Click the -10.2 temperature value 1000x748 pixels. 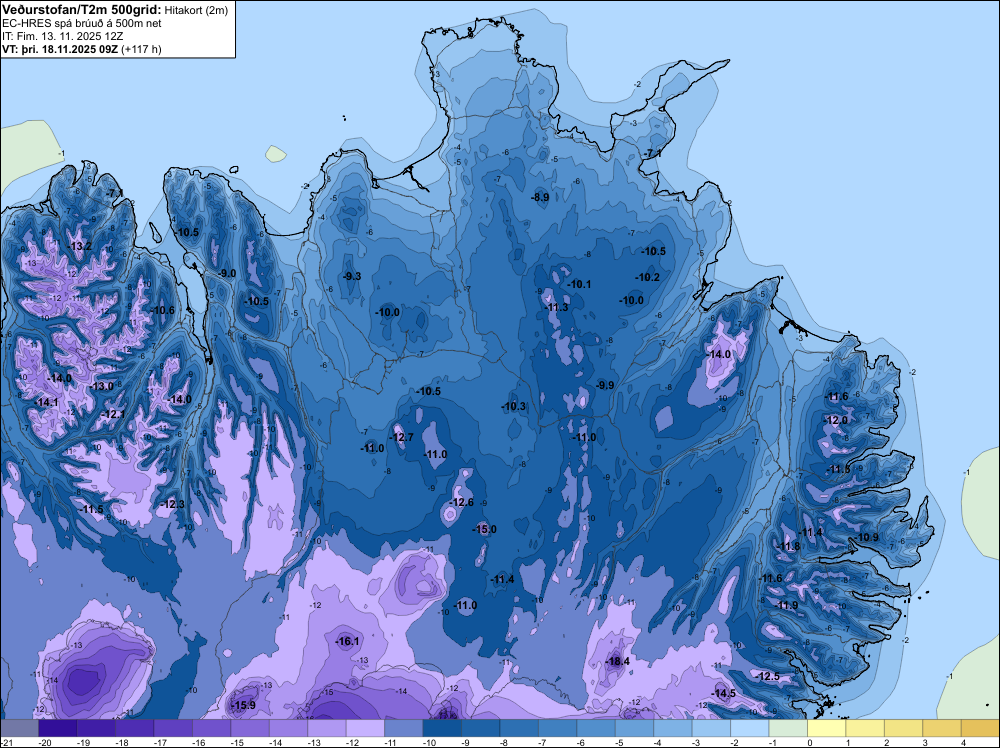coord(648,277)
